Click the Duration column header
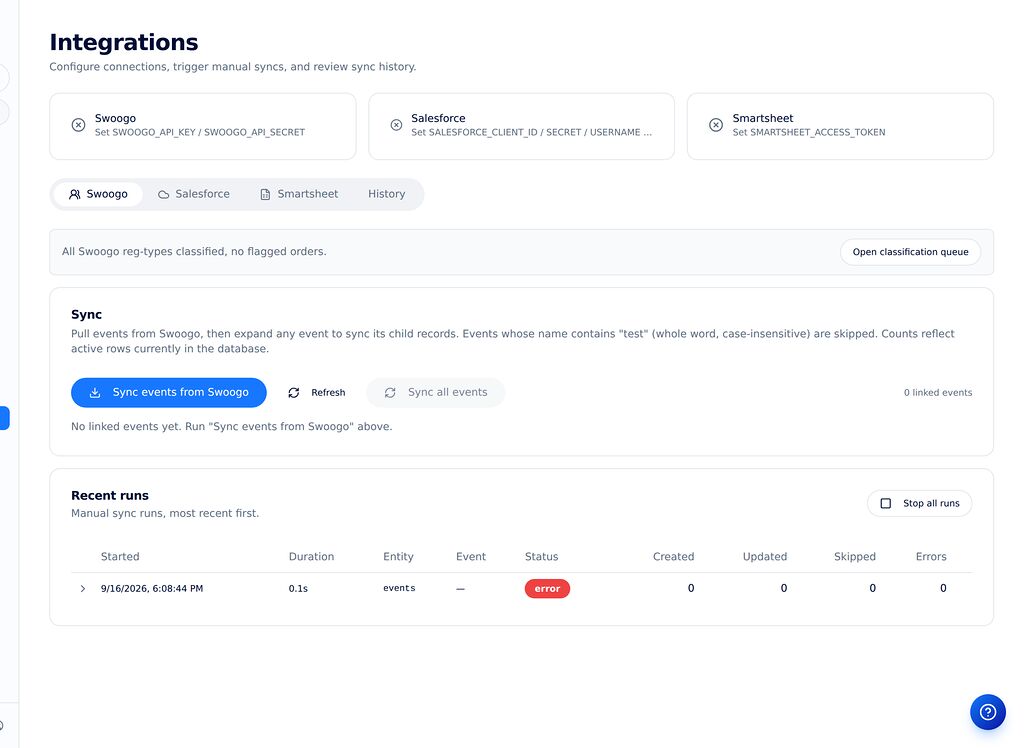The width and height of the screenshot is (1024, 748). [312, 557]
